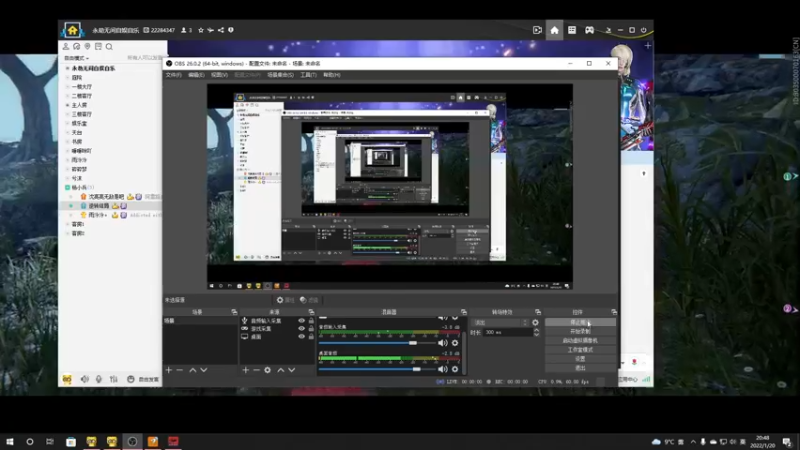The height and width of the screenshot is (450, 800).
Task: Hide 音频输入采集 source via eye icon
Action: [301, 321]
